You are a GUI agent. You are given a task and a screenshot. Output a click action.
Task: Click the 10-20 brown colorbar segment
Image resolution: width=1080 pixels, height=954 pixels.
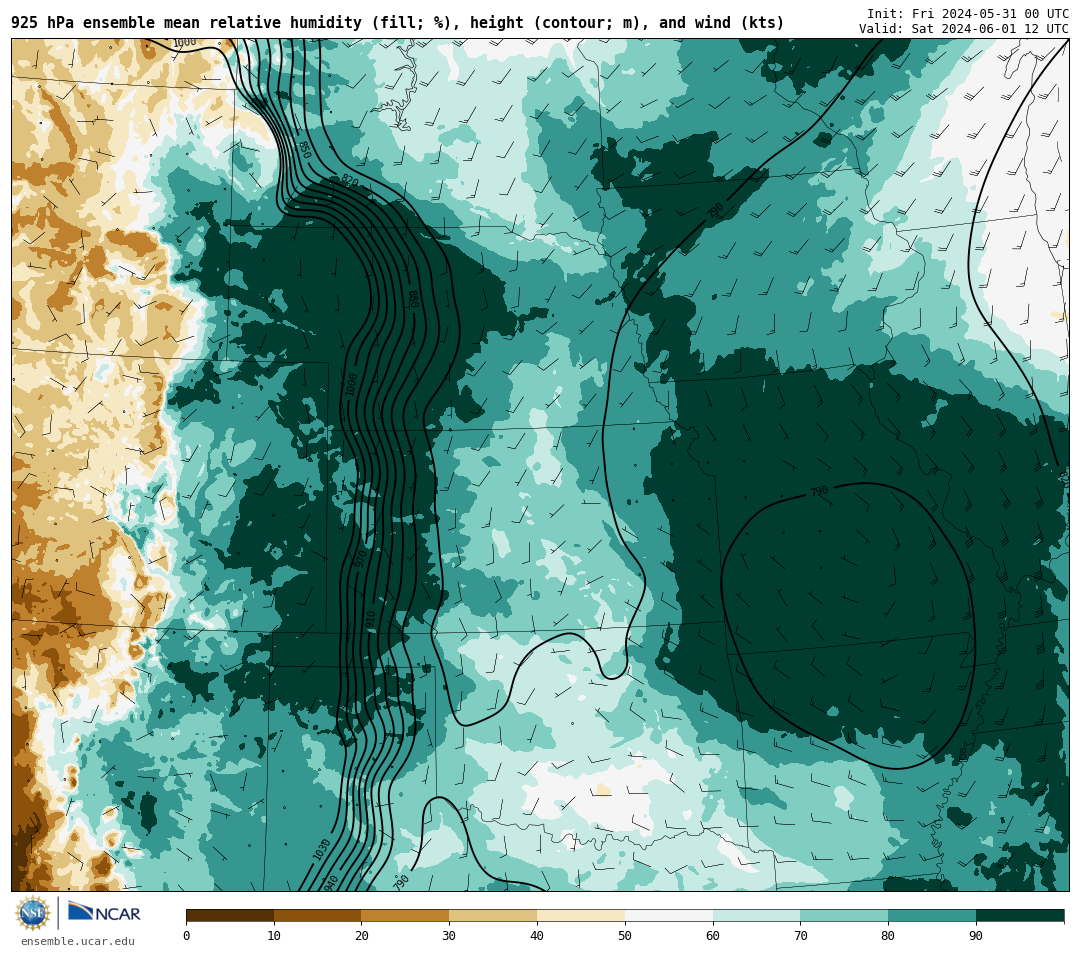click(318, 915)
